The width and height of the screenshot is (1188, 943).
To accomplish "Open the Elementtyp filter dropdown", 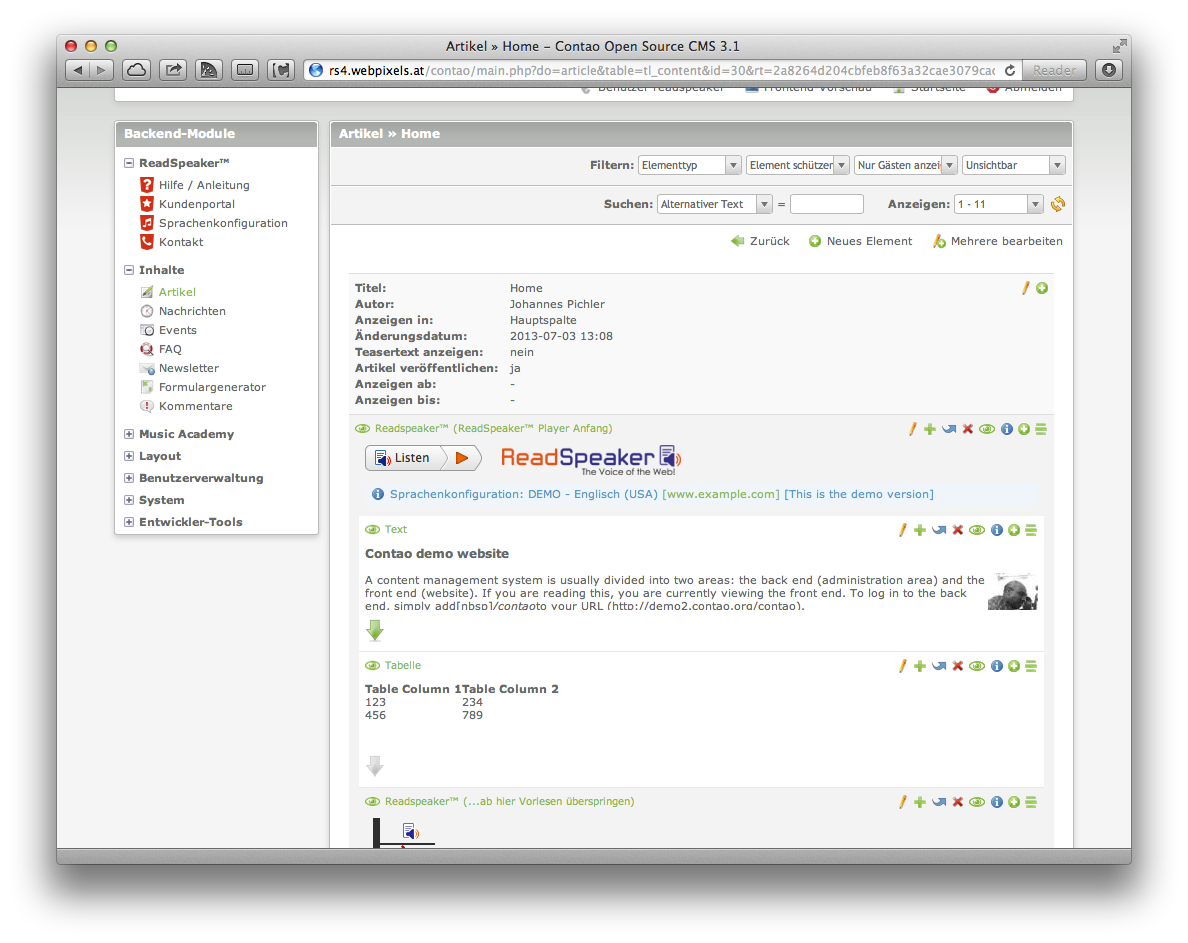I will [x=689, y=165].
